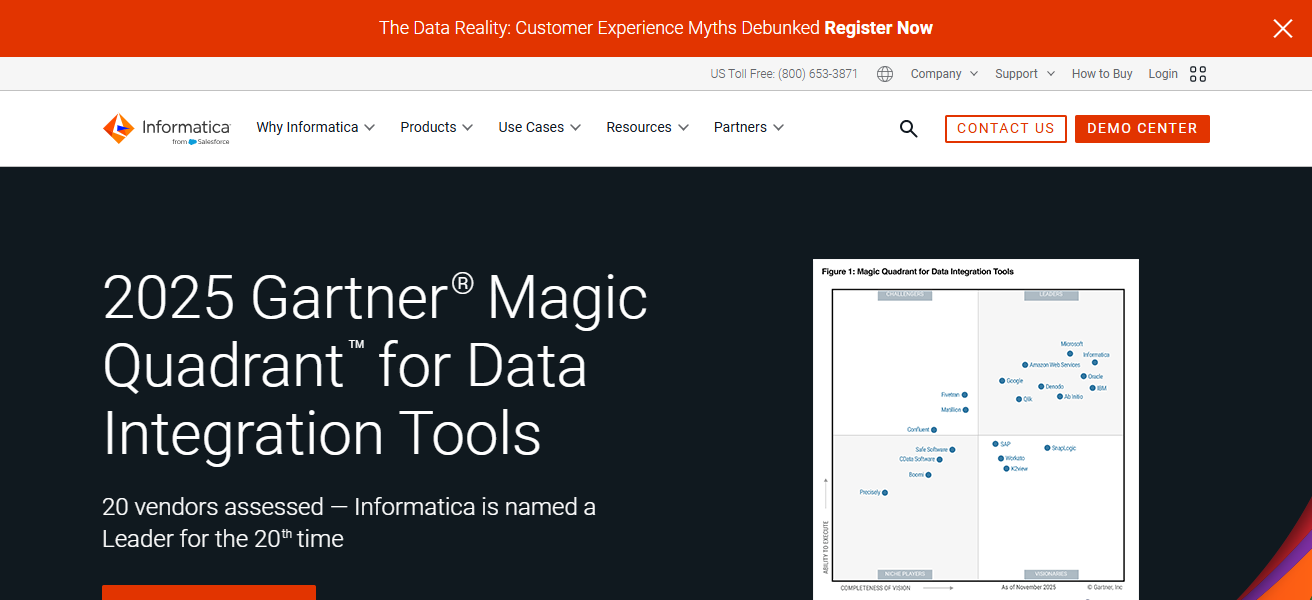Click the Login link
Screen dimensions: 1312x600
(1163, 74)
